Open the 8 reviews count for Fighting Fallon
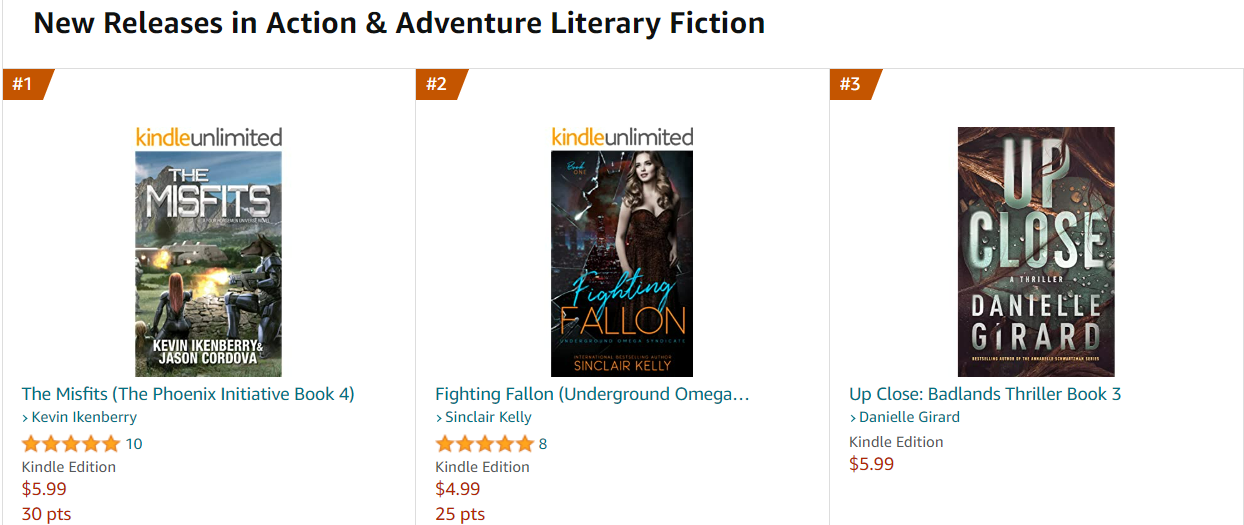This screenshot has height=525, width=1244. [543, 444]
